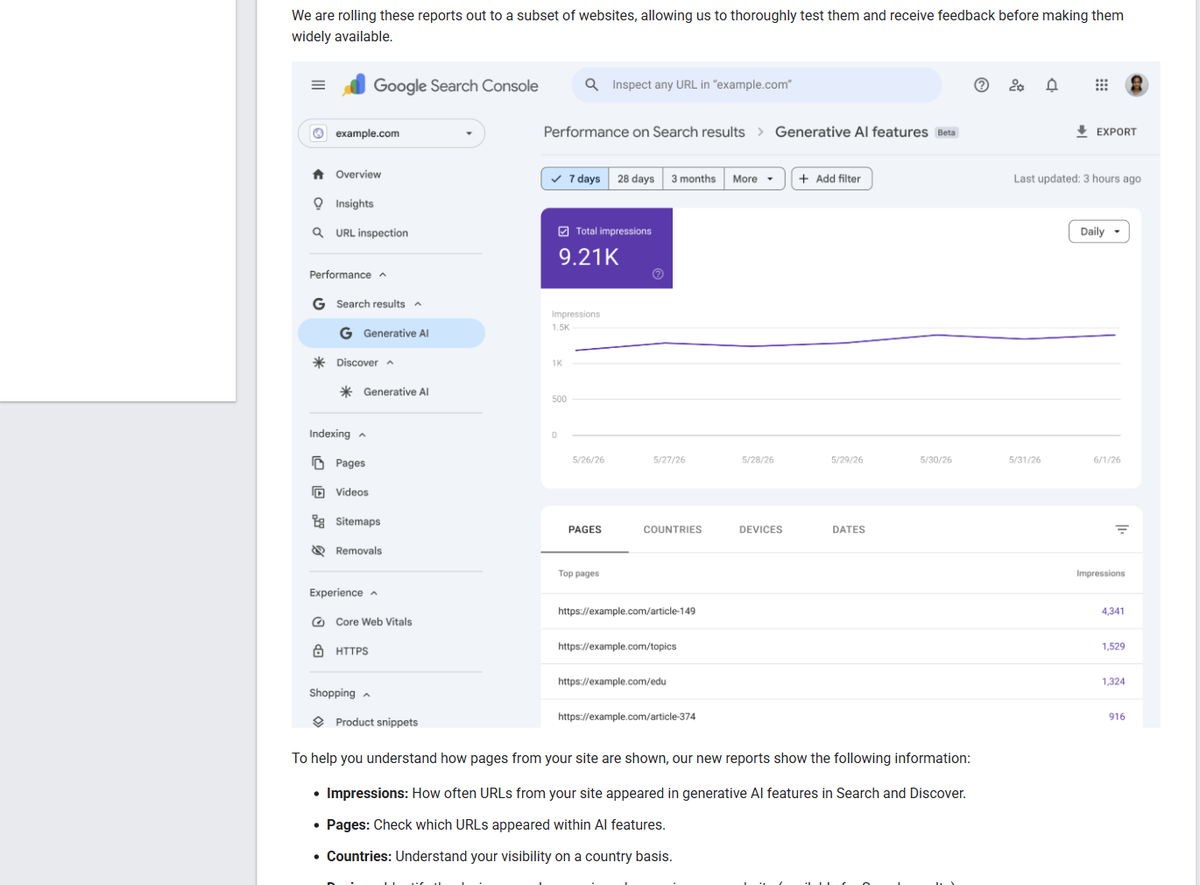Open the account profile avatar
Viewport: 1200px width, 885px height.
[x=1137, y=86]
